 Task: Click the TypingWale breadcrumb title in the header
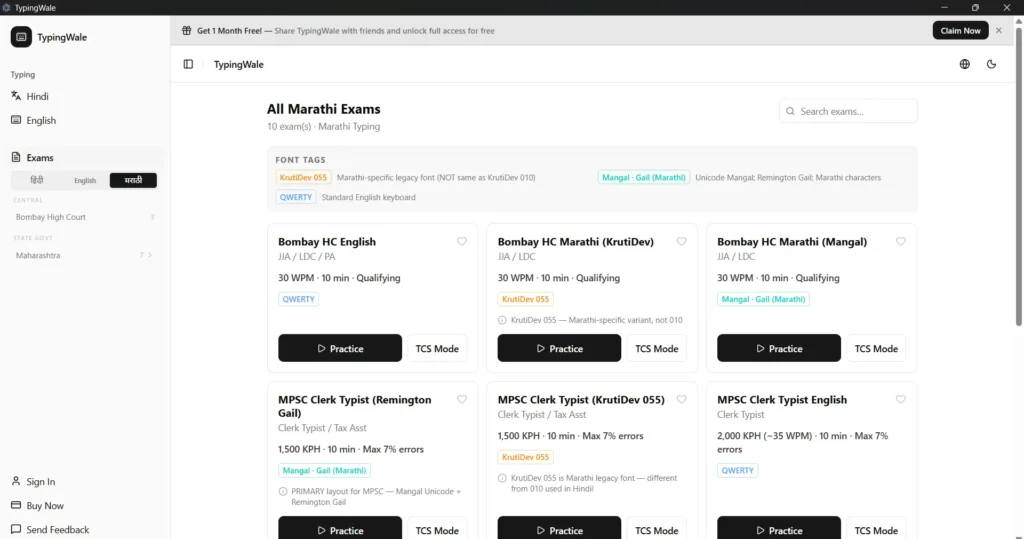point(238,64)
